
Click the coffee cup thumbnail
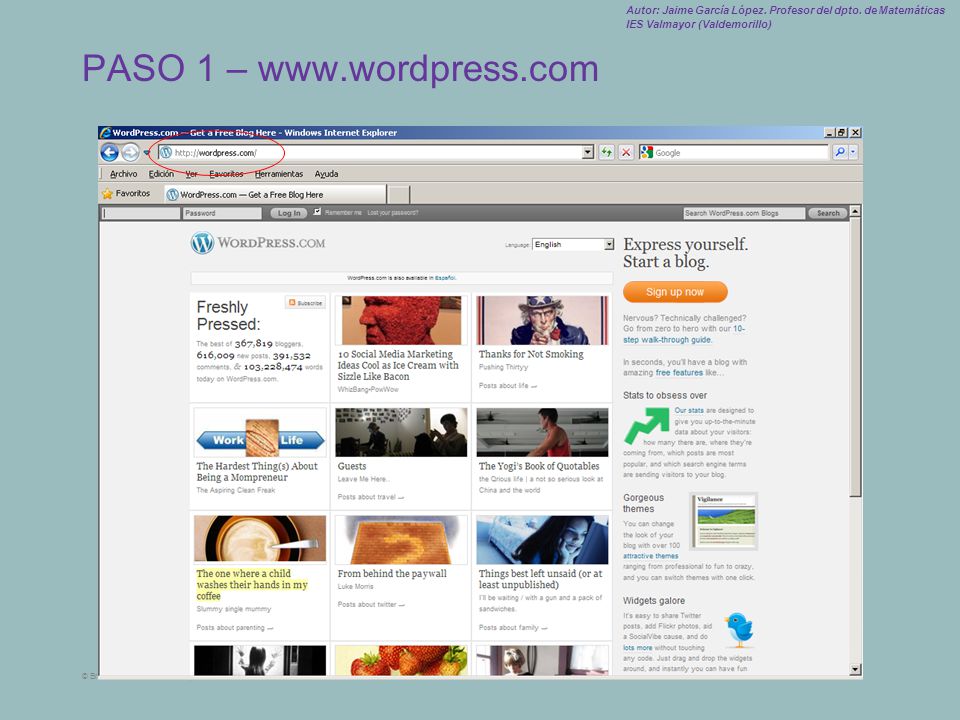[x=260, y=539]
